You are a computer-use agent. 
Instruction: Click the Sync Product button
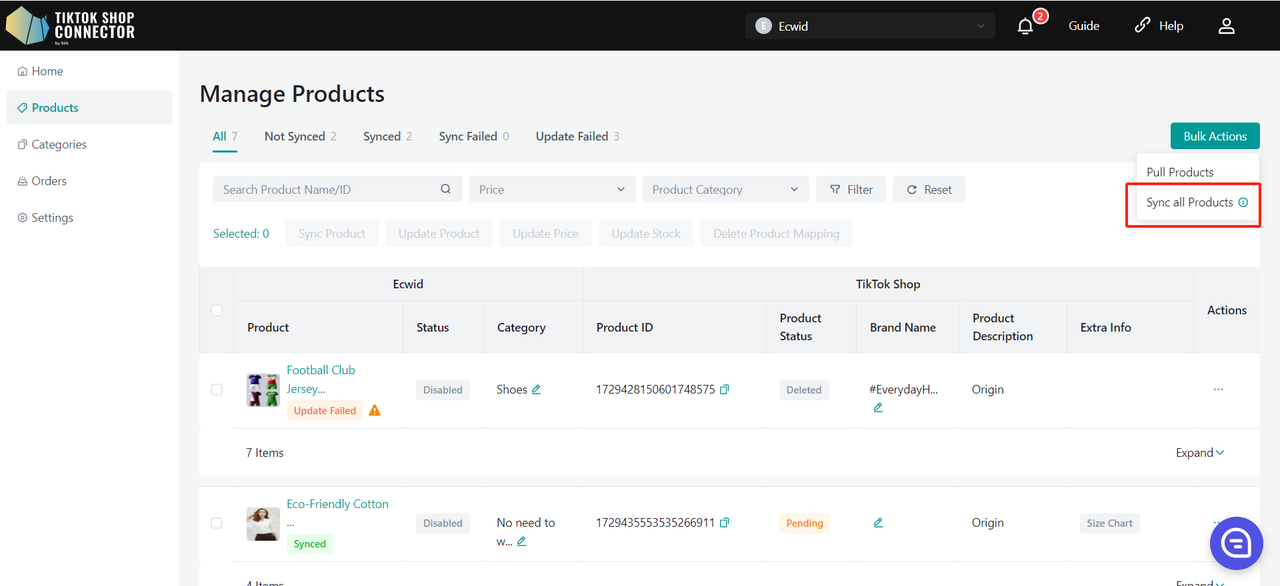(x=332, y=233)
